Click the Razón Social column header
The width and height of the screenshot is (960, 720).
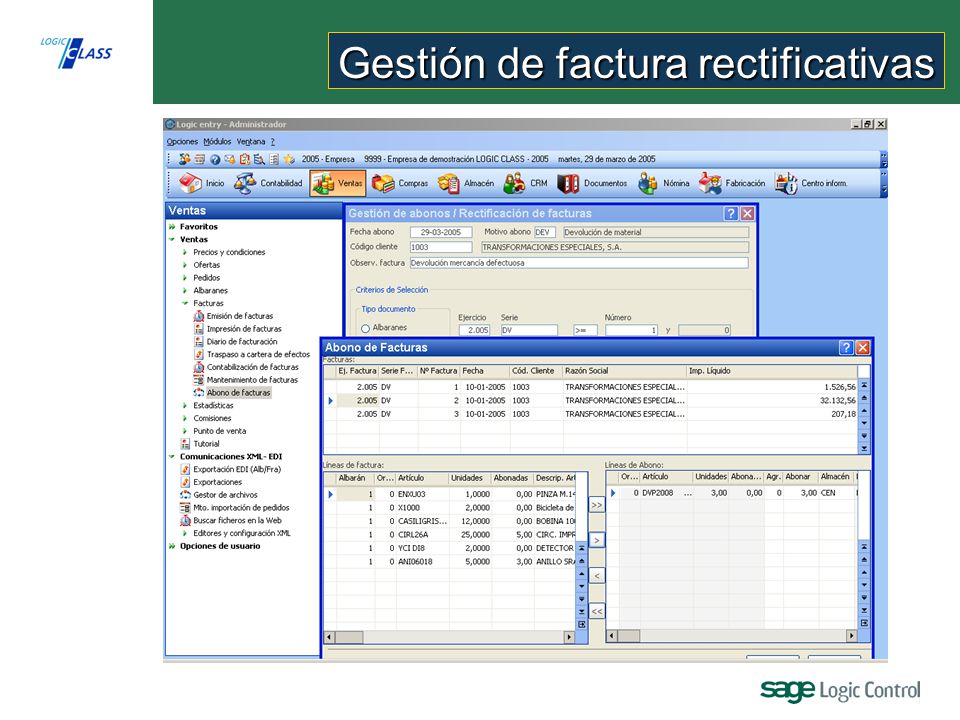(624, 371)
